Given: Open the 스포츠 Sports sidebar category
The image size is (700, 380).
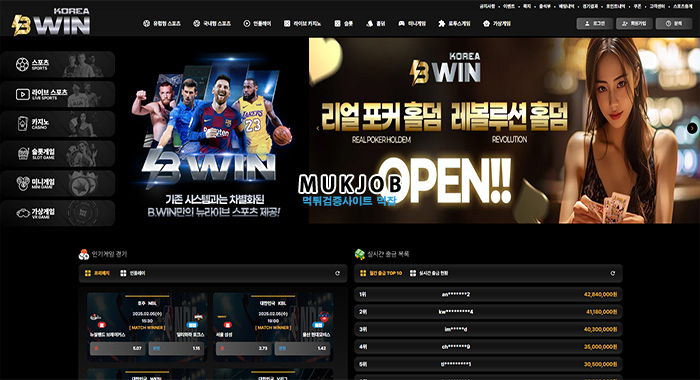Looking at the screenshot, I should point(58,64).
